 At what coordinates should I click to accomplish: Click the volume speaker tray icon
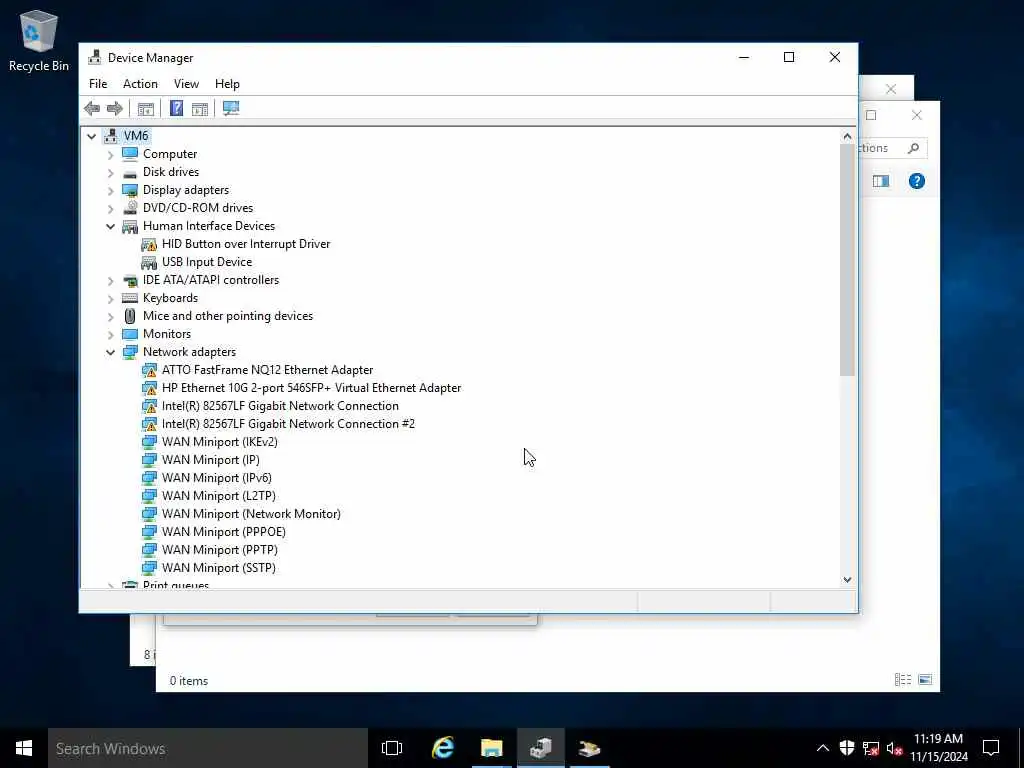point(894,748)
